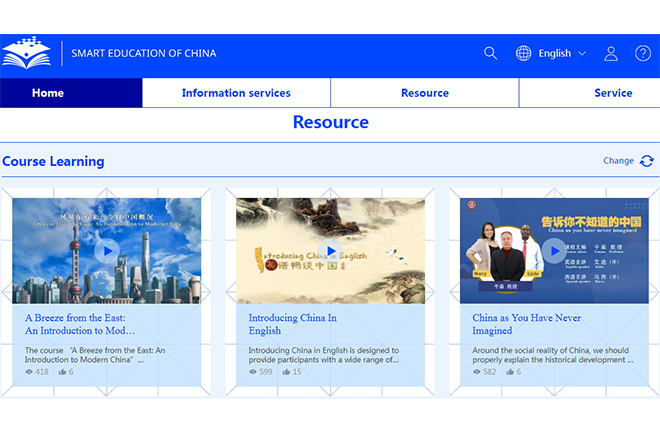The height and width of the screenshot is (432, 660).
Task: Click the help question mark icon
Action: pyautogui.click(x=643, y=53)
